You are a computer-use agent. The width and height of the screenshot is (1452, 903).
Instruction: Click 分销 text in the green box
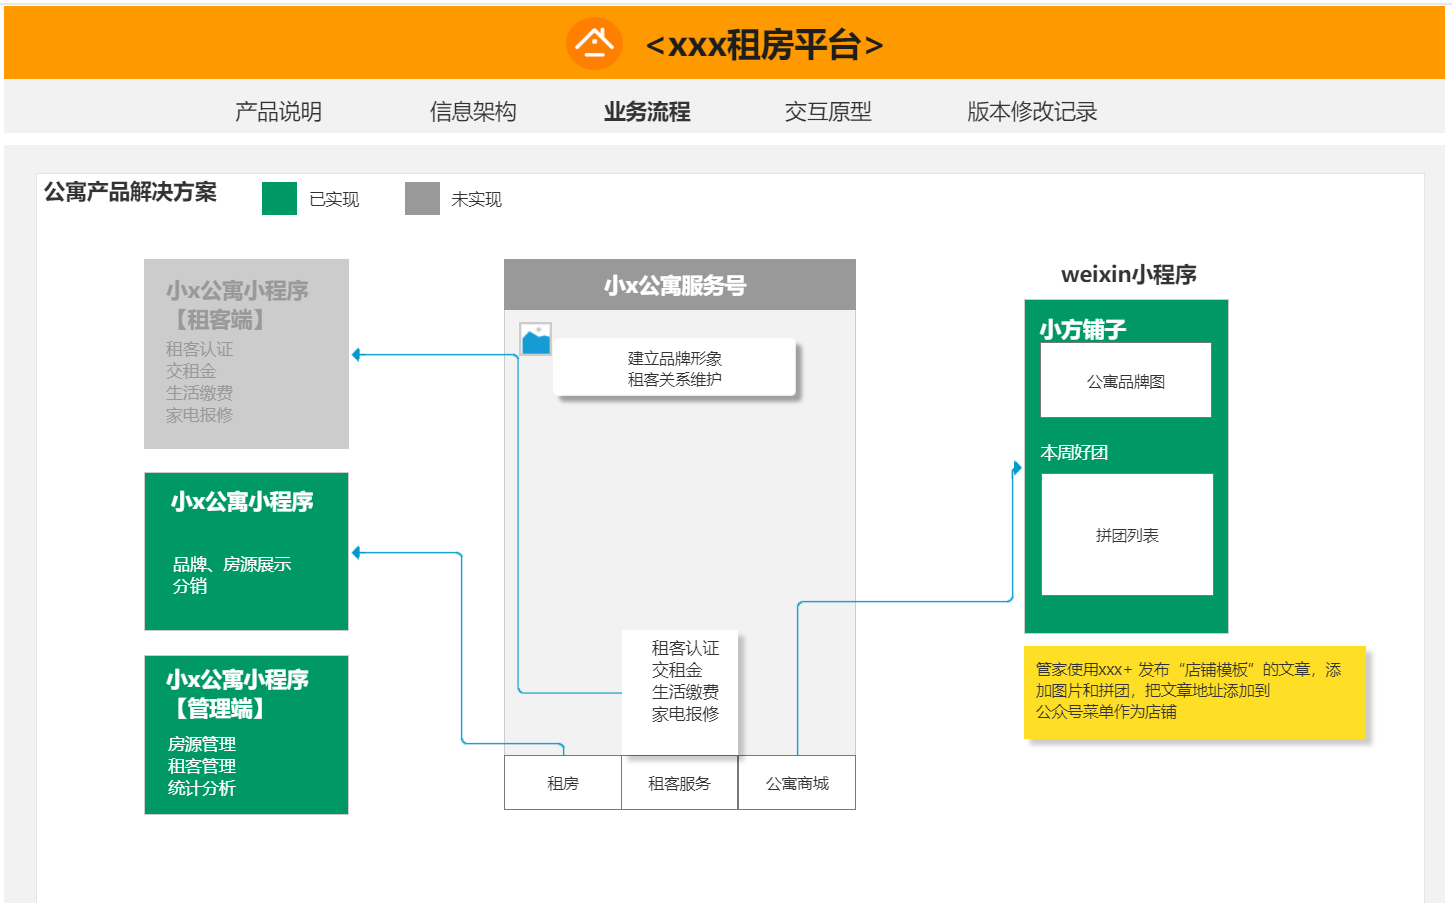190,586
